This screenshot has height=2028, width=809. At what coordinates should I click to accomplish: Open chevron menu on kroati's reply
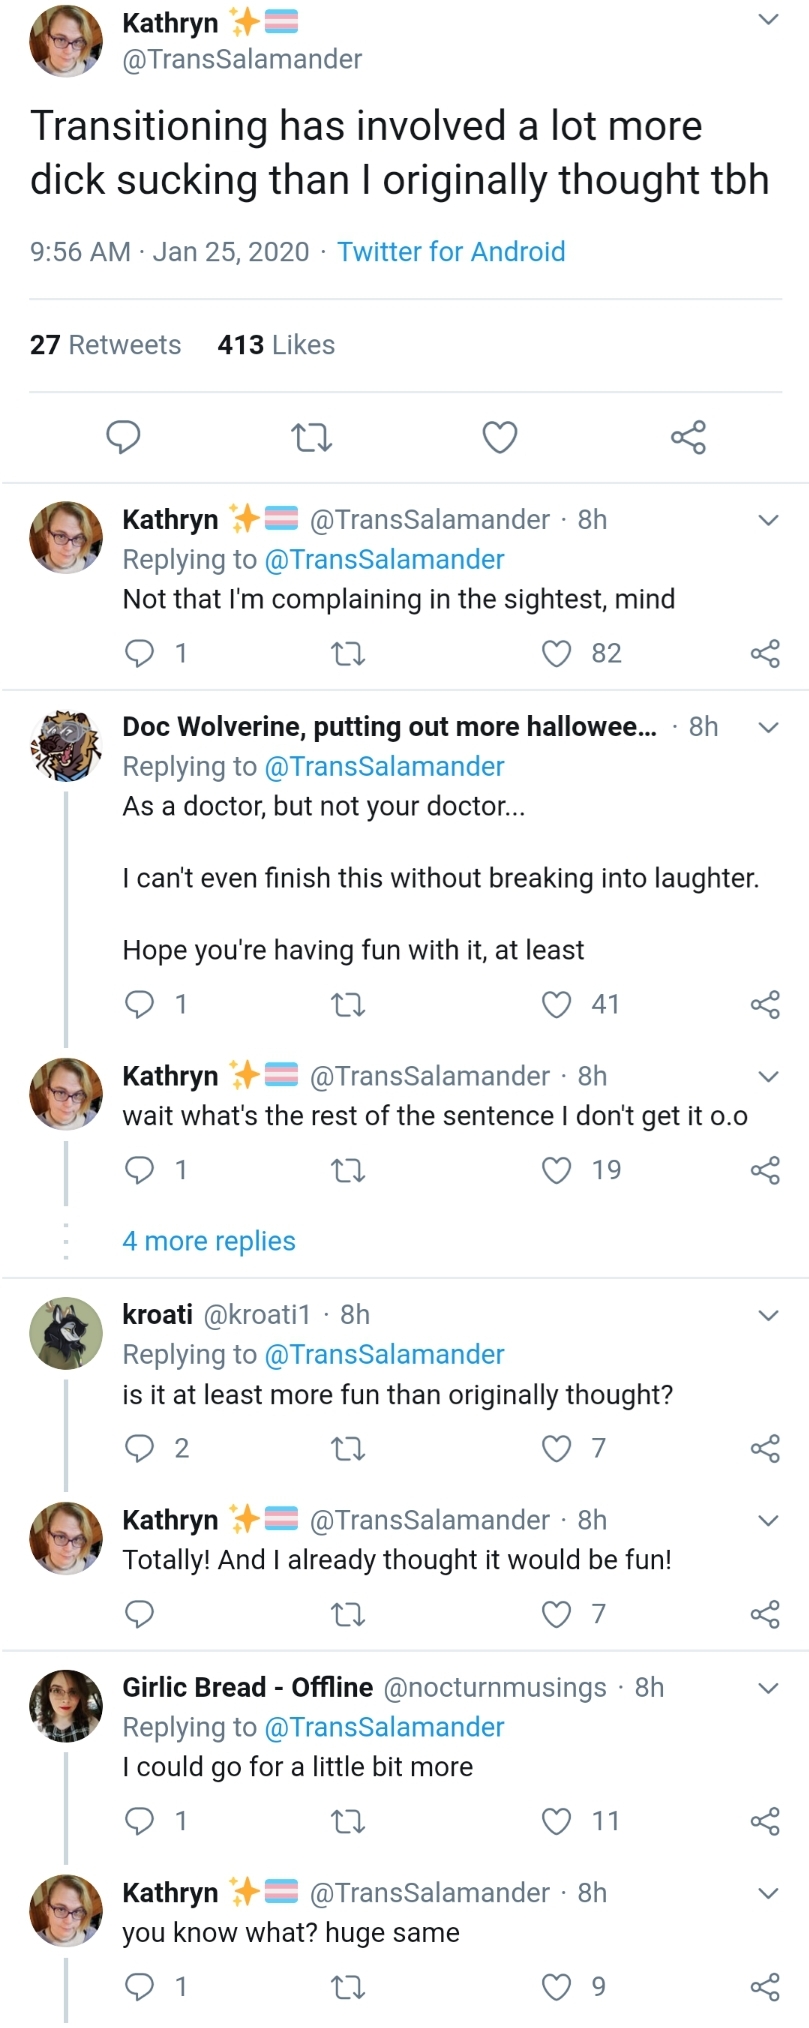768,1315
